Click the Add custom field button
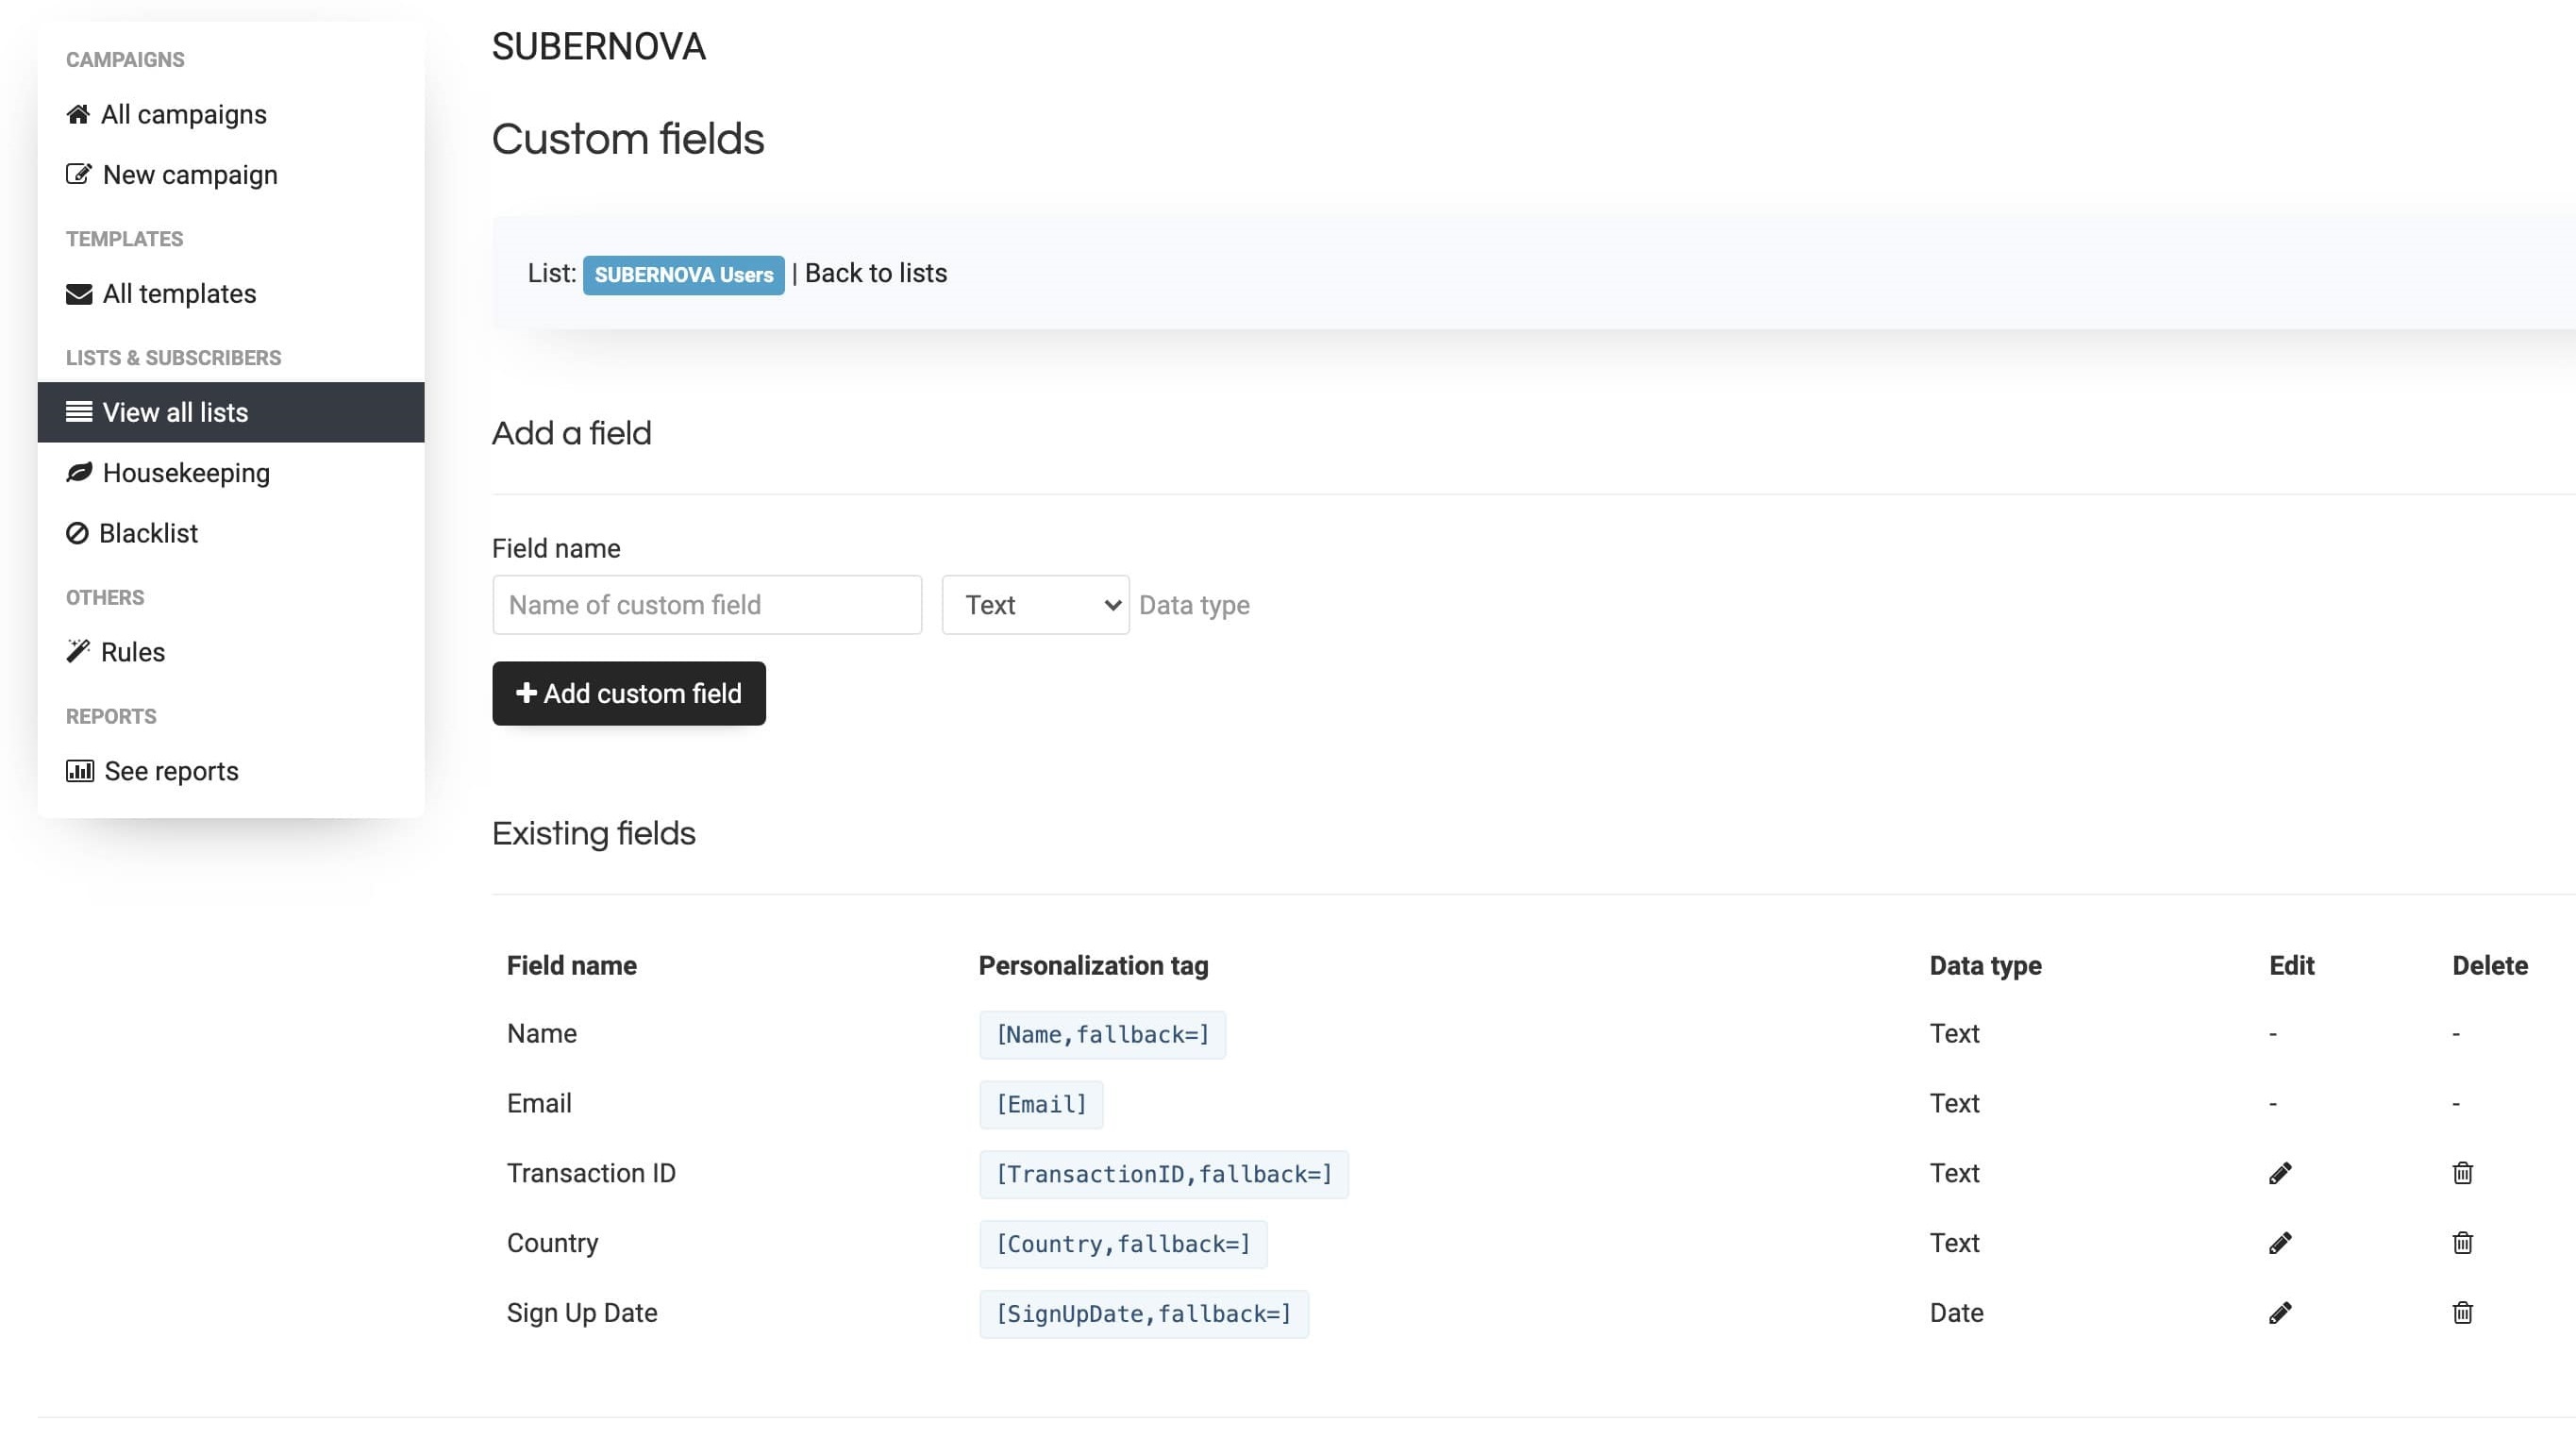The image size is (2576, 1455). [x=629, y=693]
